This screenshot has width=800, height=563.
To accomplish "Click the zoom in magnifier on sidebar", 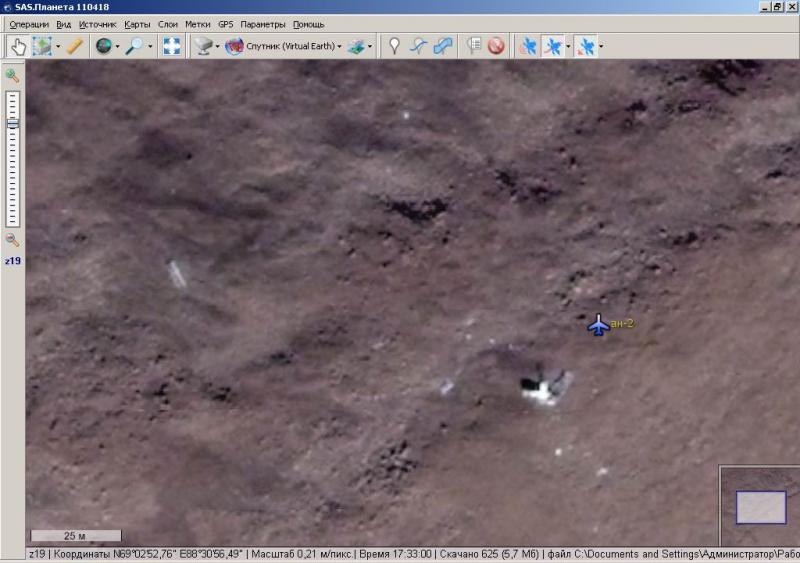I will tap(13, 75).
